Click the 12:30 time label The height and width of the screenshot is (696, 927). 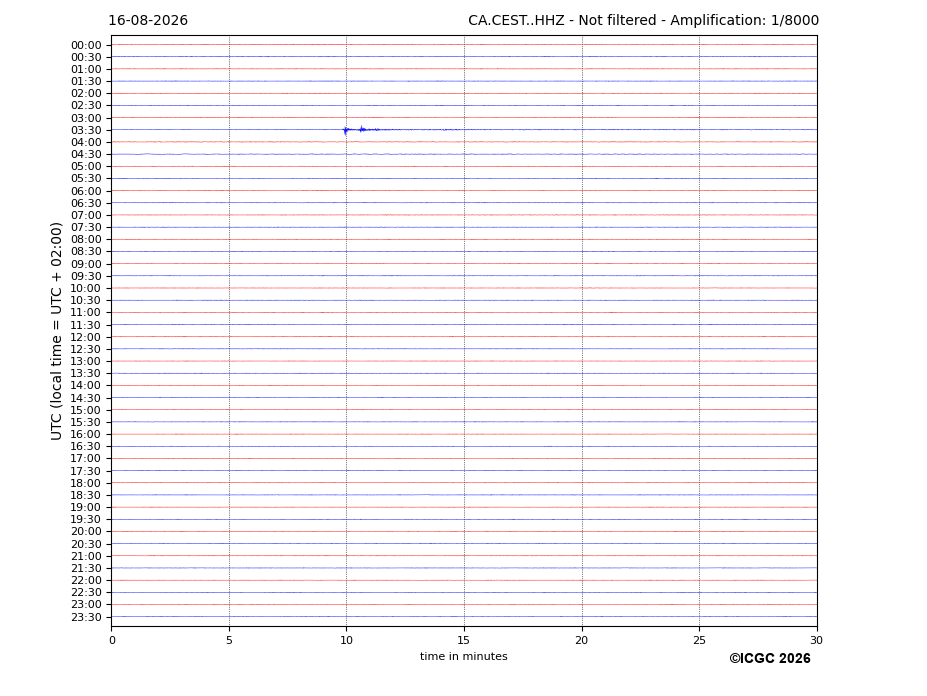pyautogui.click(x=86, y=349)
